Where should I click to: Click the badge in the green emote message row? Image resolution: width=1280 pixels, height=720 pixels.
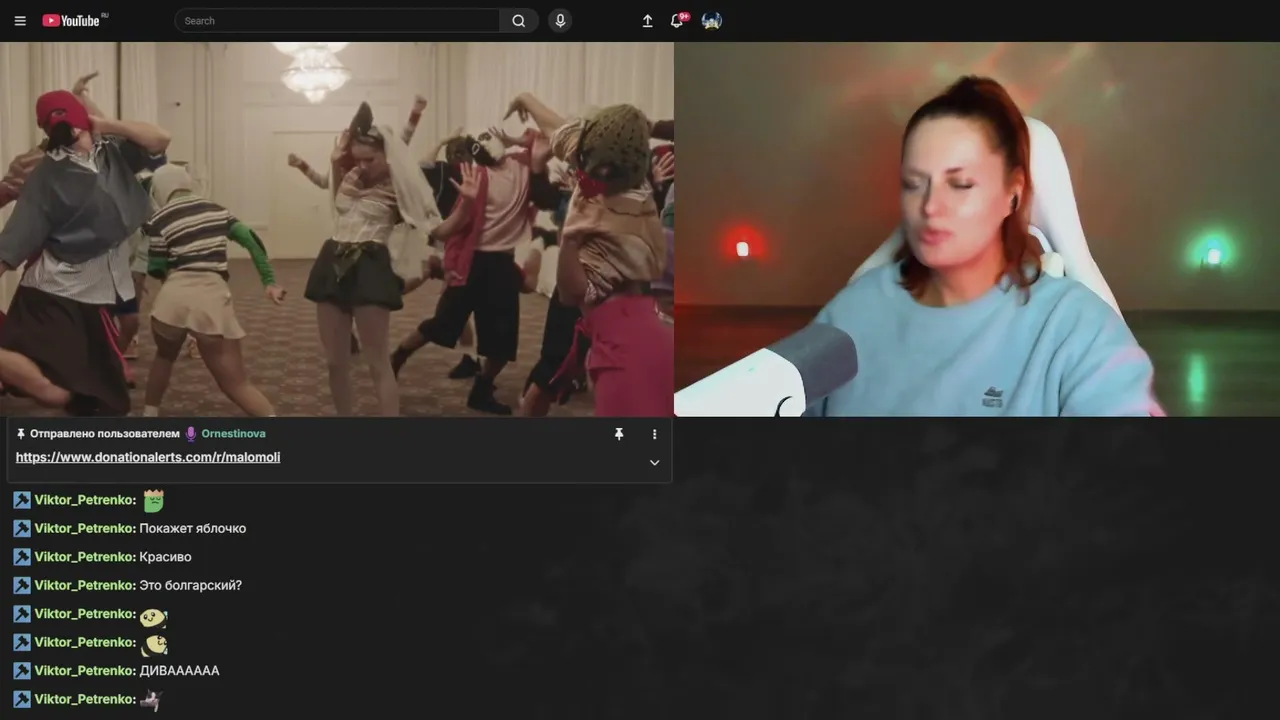click(22, 500)
